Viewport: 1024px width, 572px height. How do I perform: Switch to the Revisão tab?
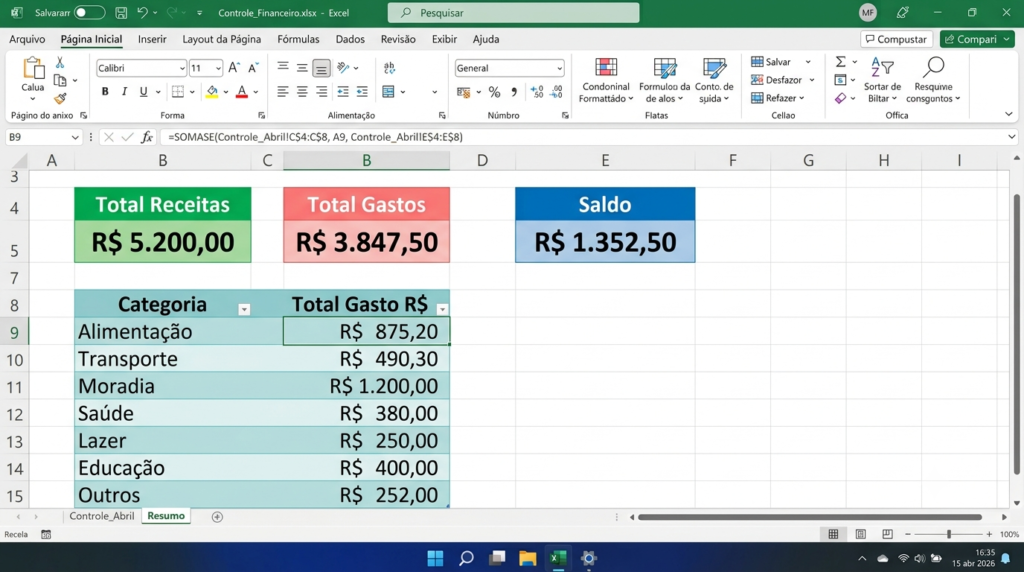(x=398, y=39)
